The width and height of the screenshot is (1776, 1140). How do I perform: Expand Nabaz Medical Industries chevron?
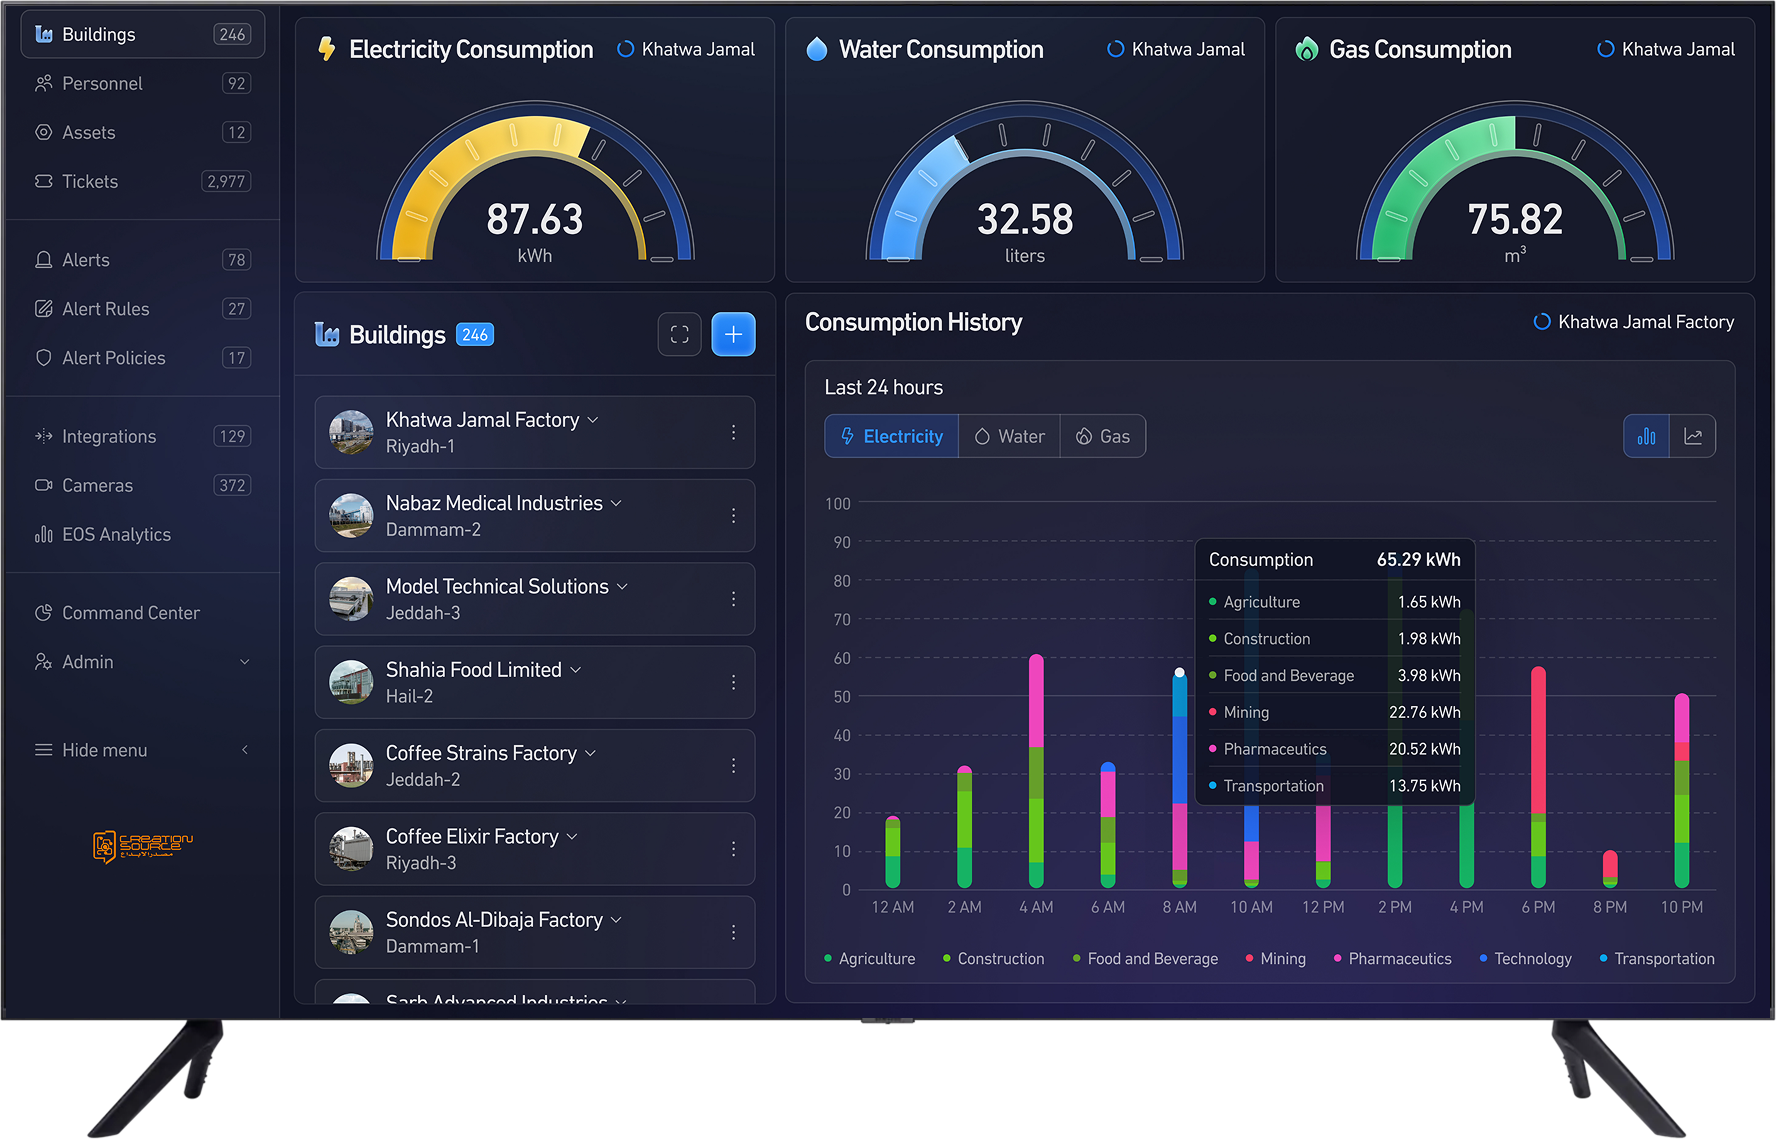616,503
